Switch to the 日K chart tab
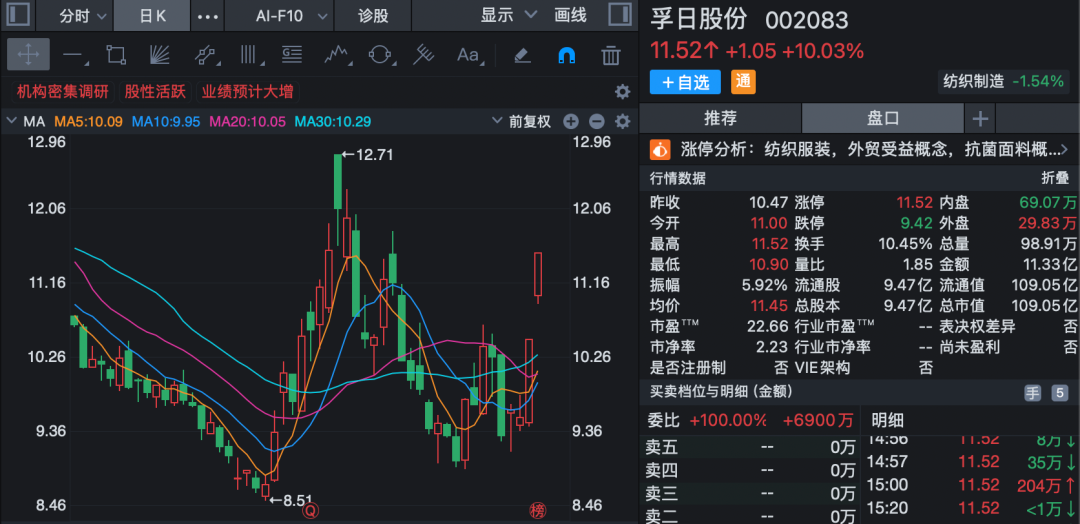The height and width of the screenshot is (524, 1080). pos(152,16)
